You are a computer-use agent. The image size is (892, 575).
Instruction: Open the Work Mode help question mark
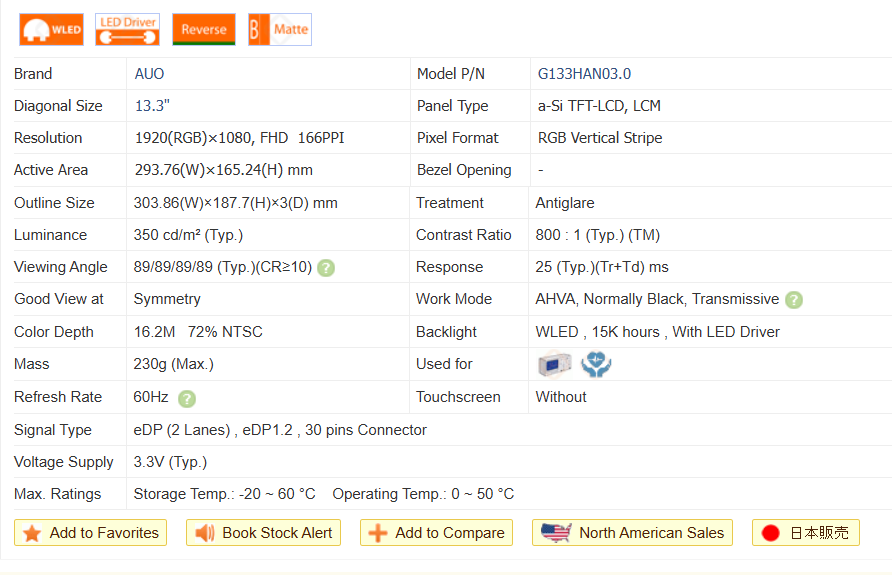point(794,300)
